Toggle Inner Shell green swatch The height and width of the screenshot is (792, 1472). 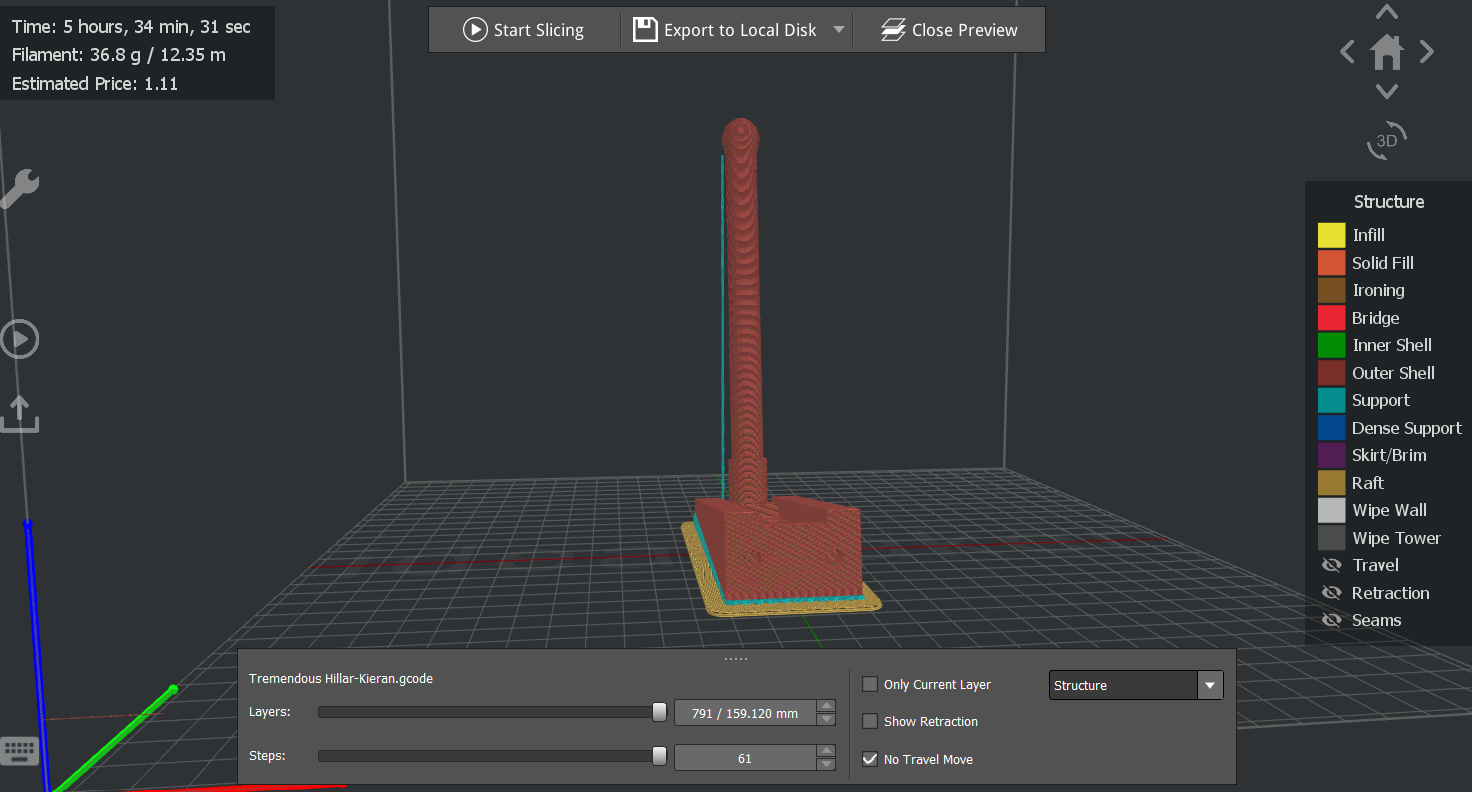(x=1331, y=345)
